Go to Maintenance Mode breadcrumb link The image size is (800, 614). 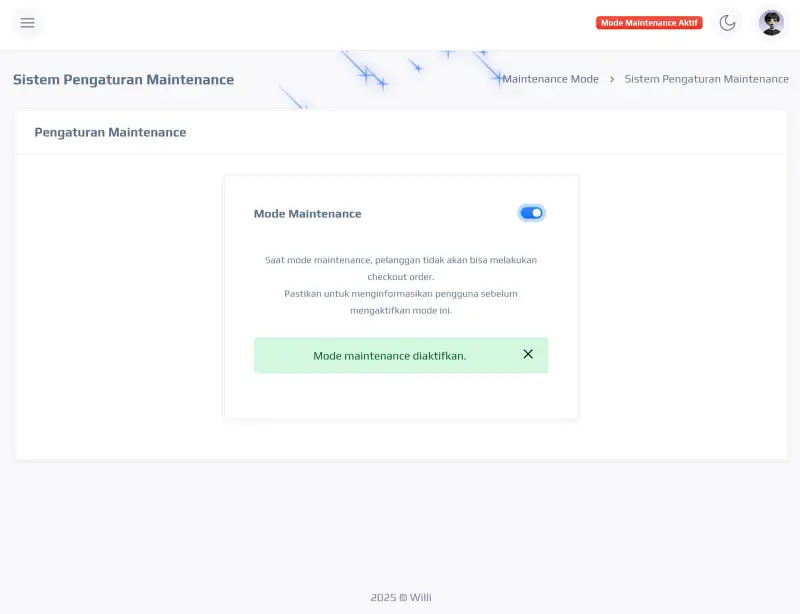(551, 79)
